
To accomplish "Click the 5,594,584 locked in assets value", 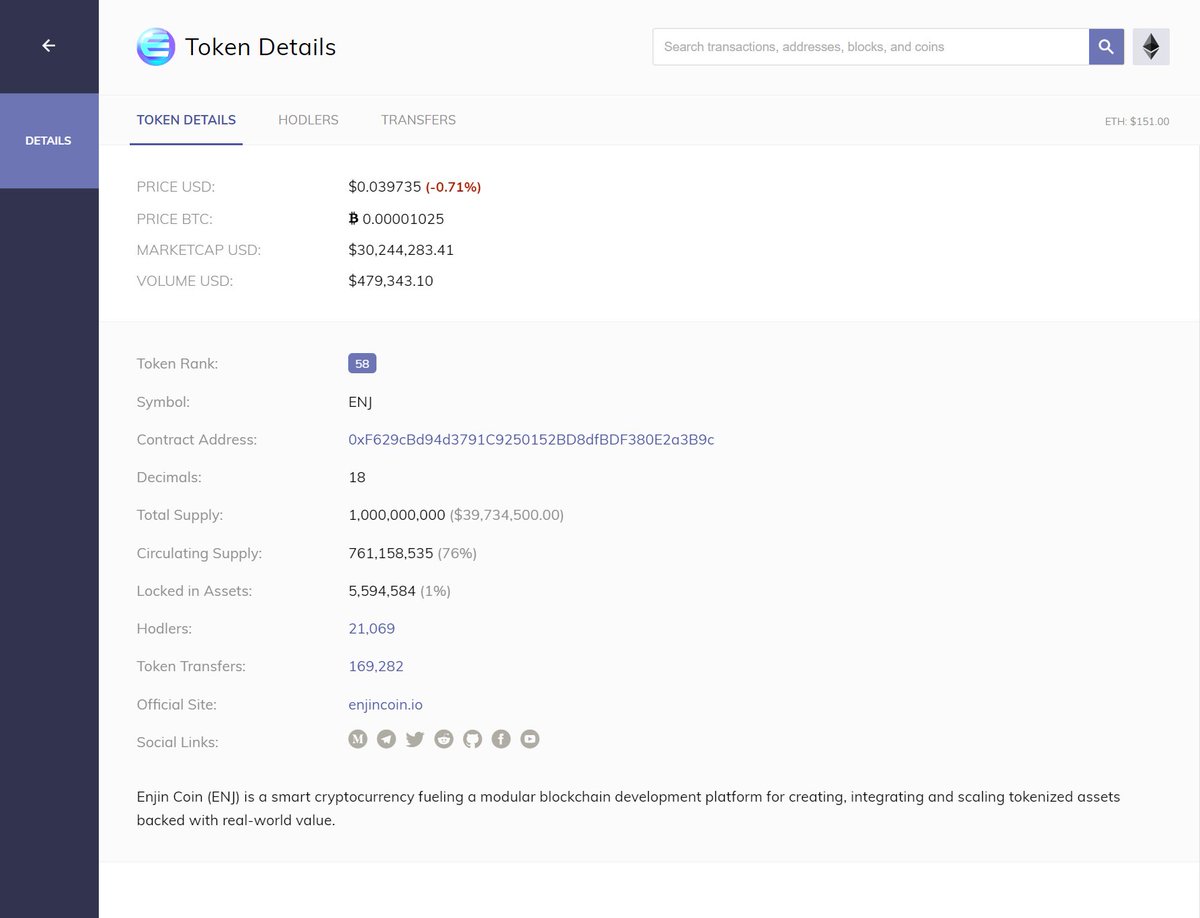I will coord(382,591).
